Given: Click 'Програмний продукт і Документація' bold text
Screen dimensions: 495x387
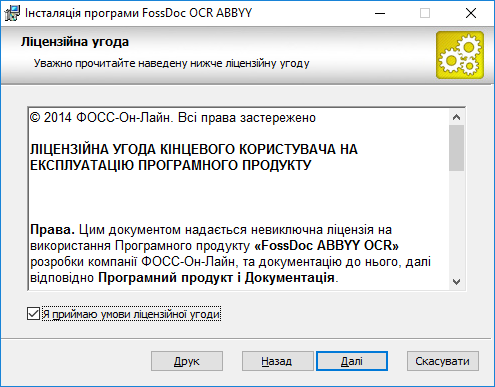Looking at the screenshot, I should tap(216, 278).
